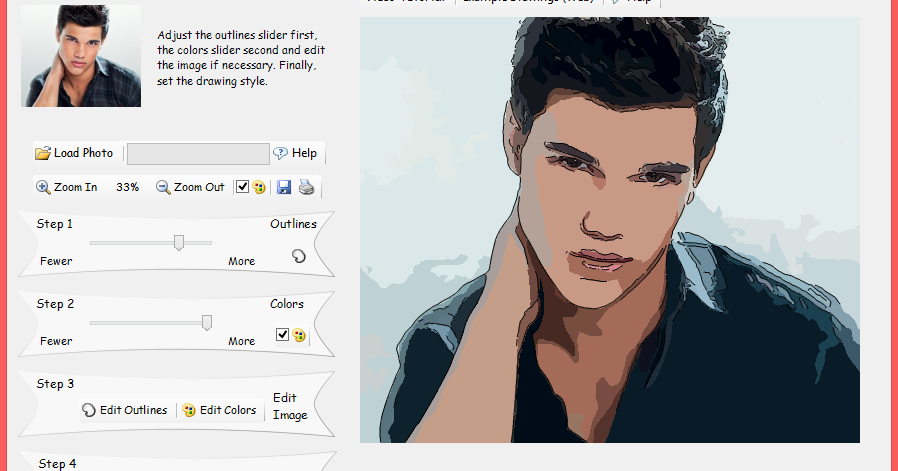Click the 'Adjust the outlines slider first' instructions
Screen dimensions: 898x471
[241, 58]
